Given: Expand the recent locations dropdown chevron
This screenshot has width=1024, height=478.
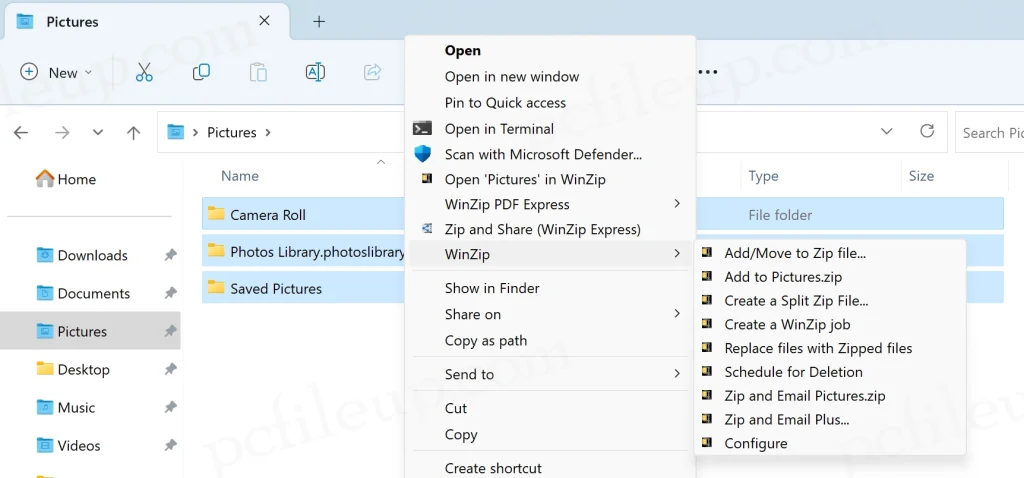Looking at the screenshot, I should 98,133.
